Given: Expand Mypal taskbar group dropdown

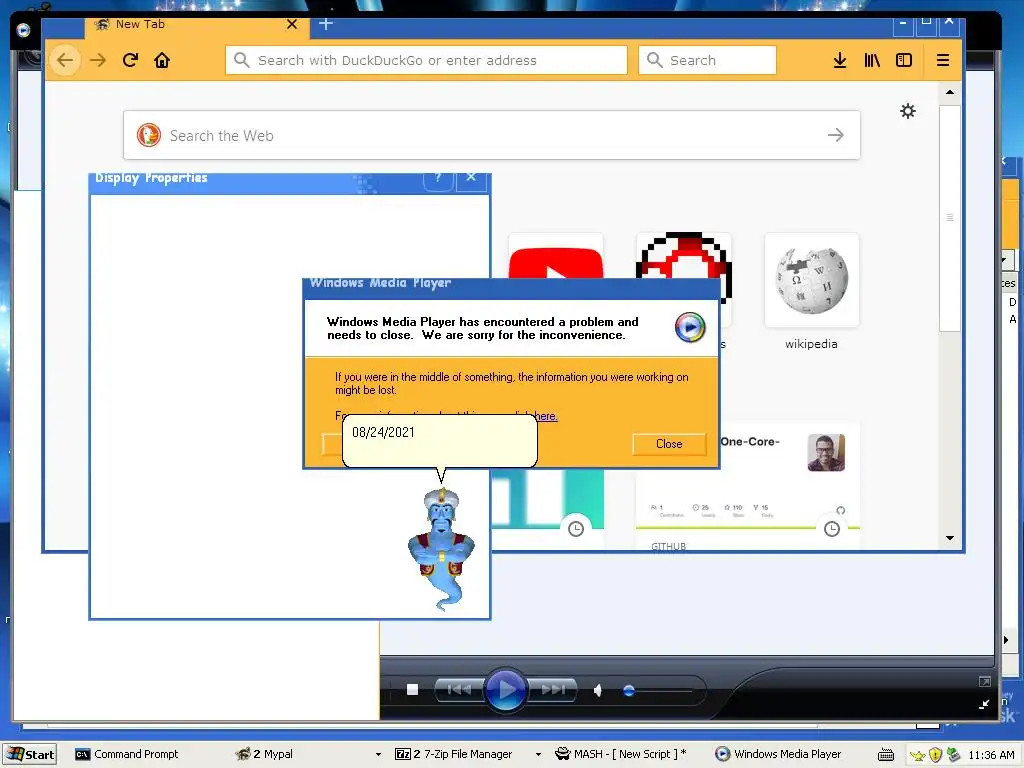Looking at the screenshot, I should 378,754.
